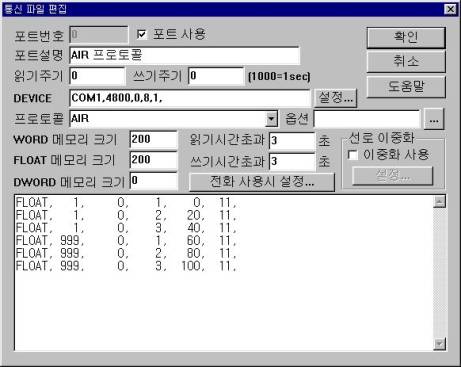Click the 전화 사용시 설정... button
Screen dimensions: 461x367
pyautogui.click(x=262, y=182)
